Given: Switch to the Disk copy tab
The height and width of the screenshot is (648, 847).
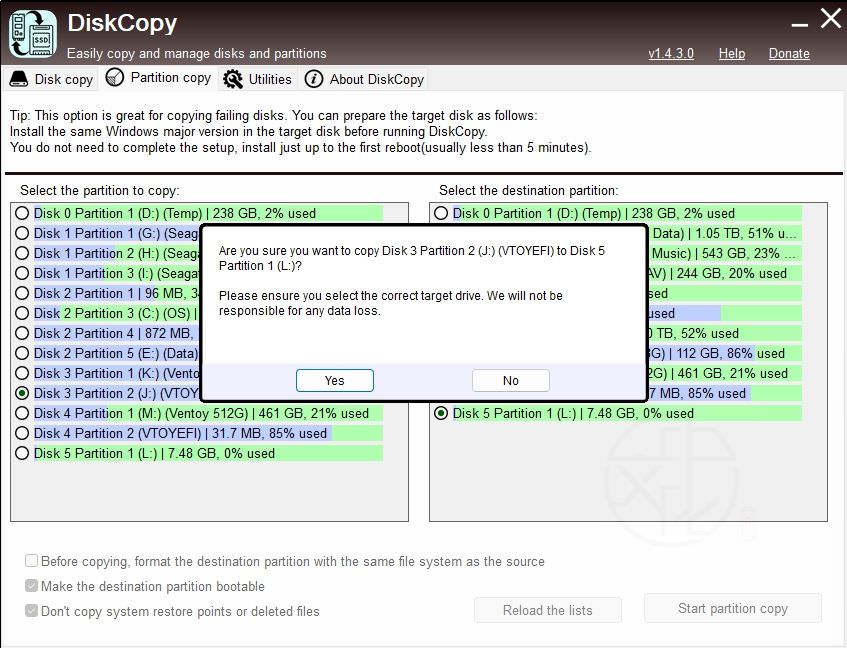Looking at the screenshot, I should click(x=63, y=79).
